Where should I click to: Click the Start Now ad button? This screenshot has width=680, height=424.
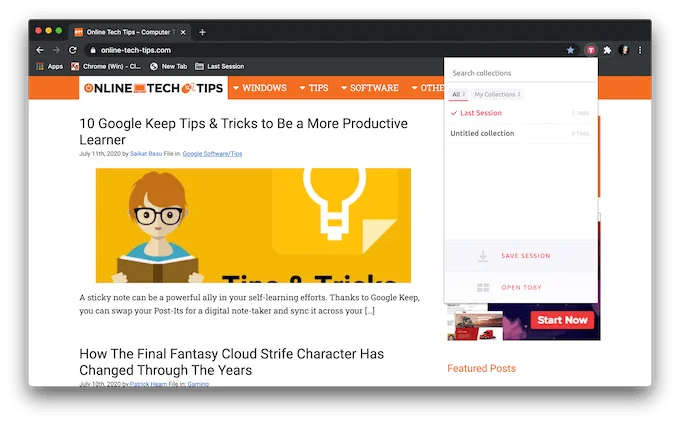(562, 320)
